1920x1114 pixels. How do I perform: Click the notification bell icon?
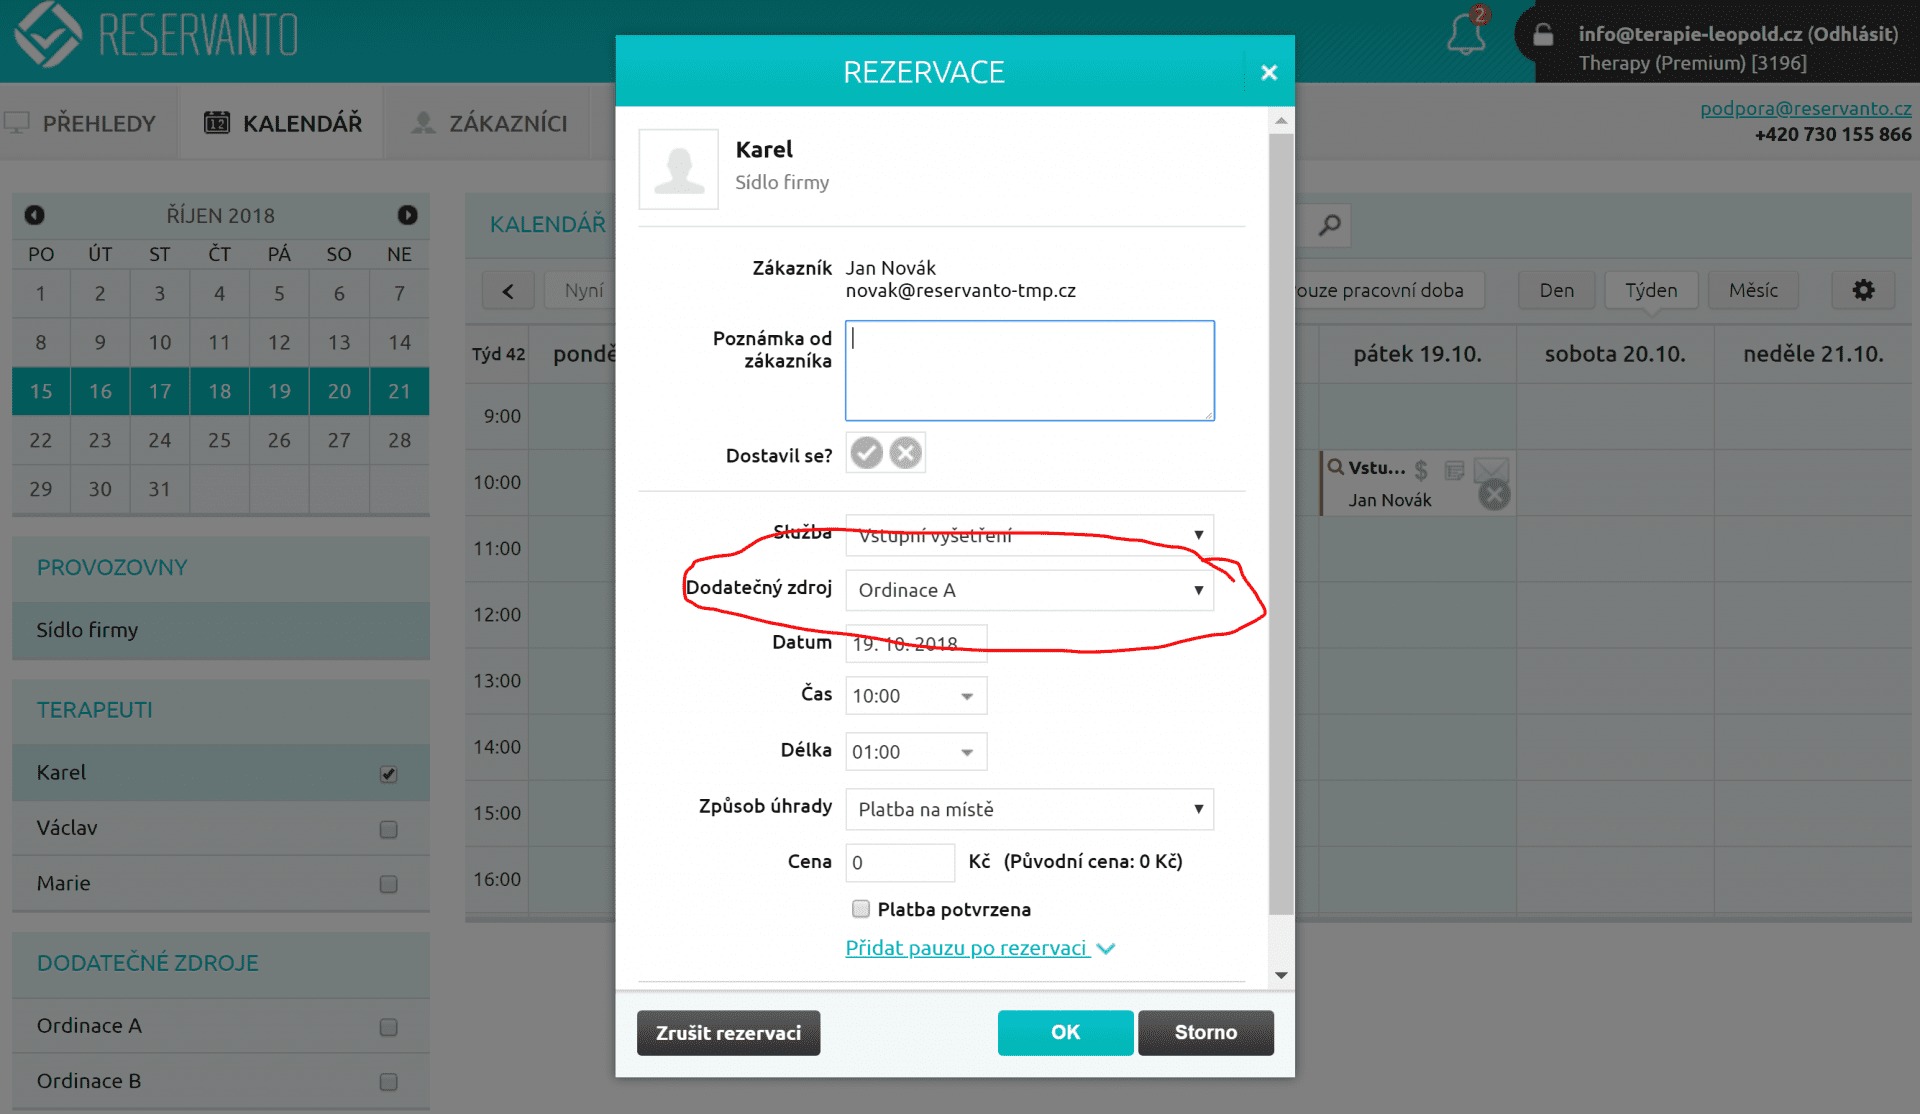pyautogui.click(x=1466, y=35)
